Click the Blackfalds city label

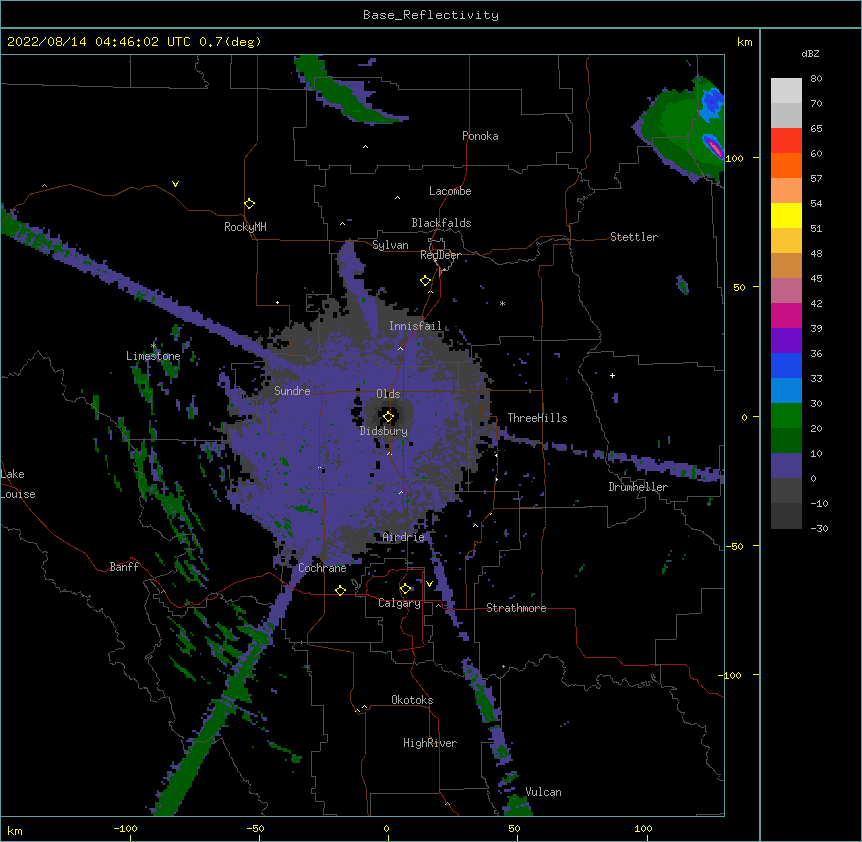coord(441,223)
